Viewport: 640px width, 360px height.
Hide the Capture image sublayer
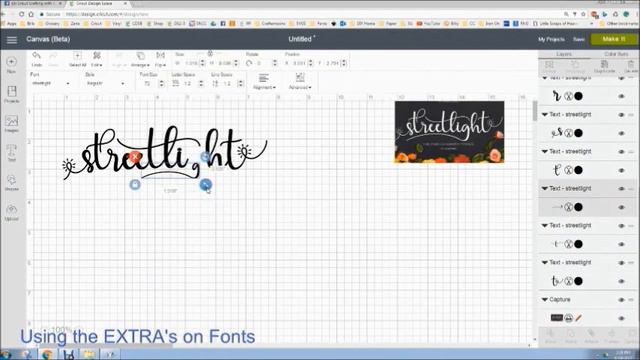tap(622, 318)
